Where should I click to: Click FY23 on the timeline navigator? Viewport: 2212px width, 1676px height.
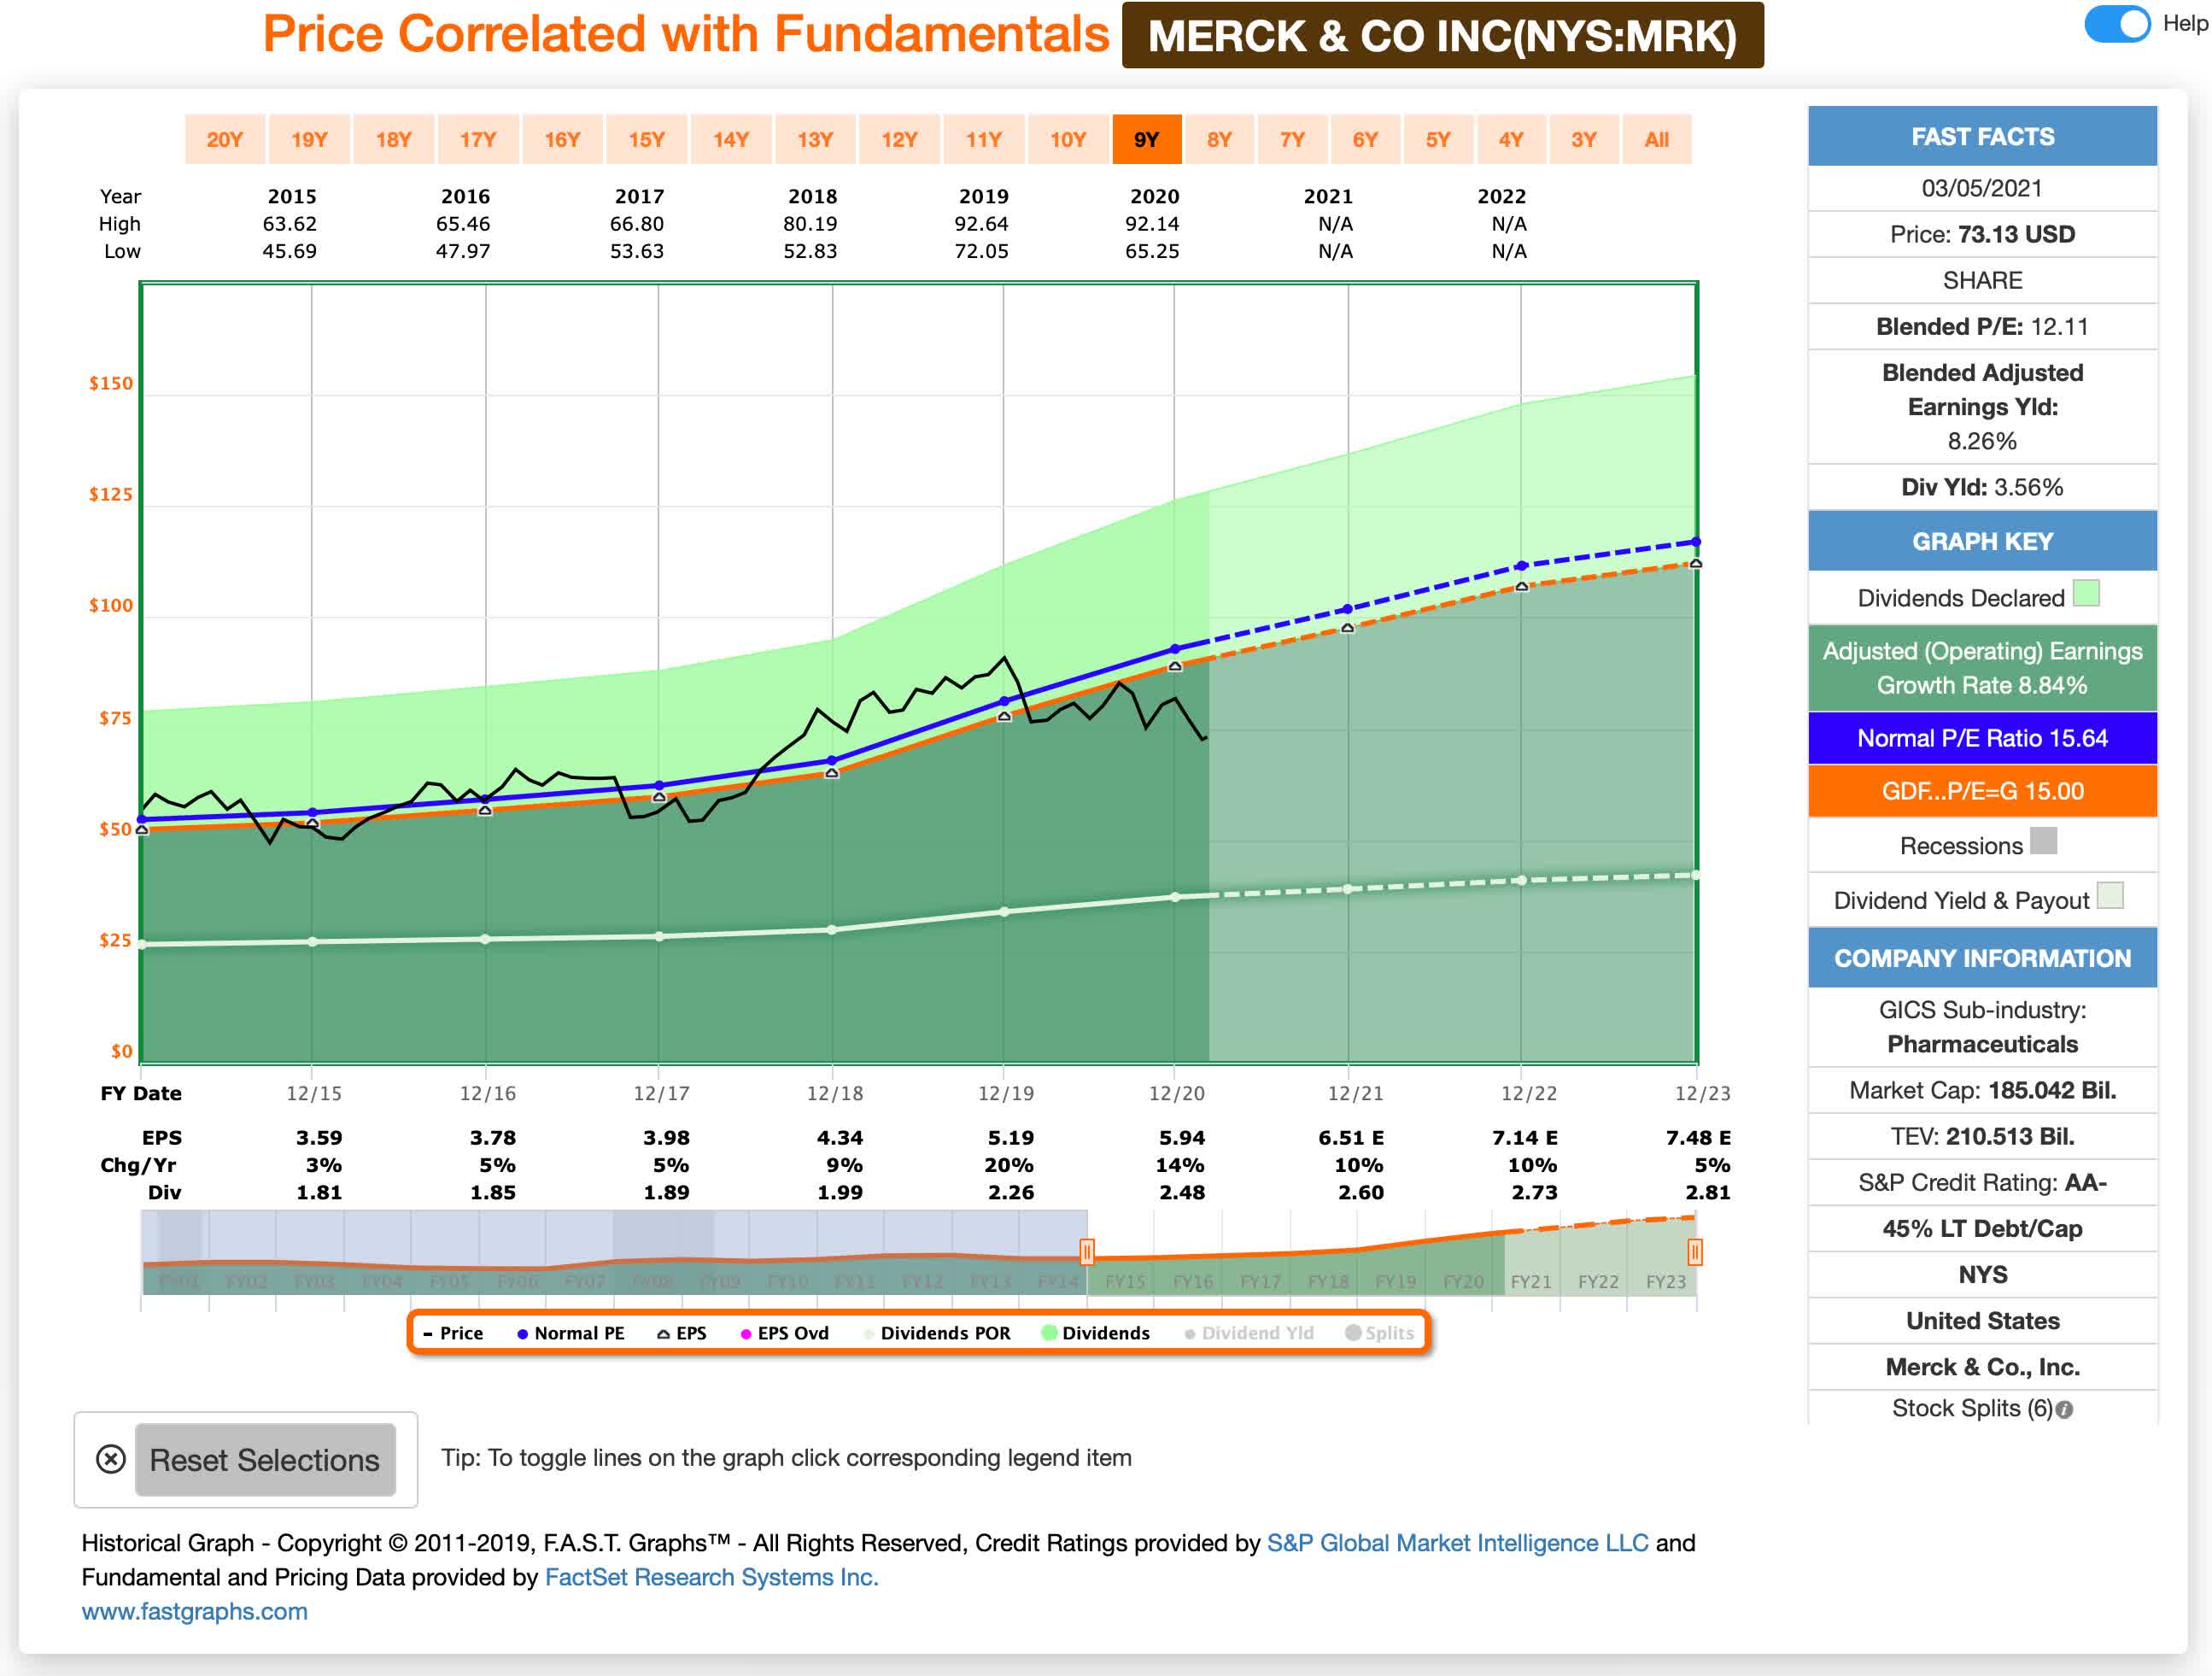pos(1666,1282)
